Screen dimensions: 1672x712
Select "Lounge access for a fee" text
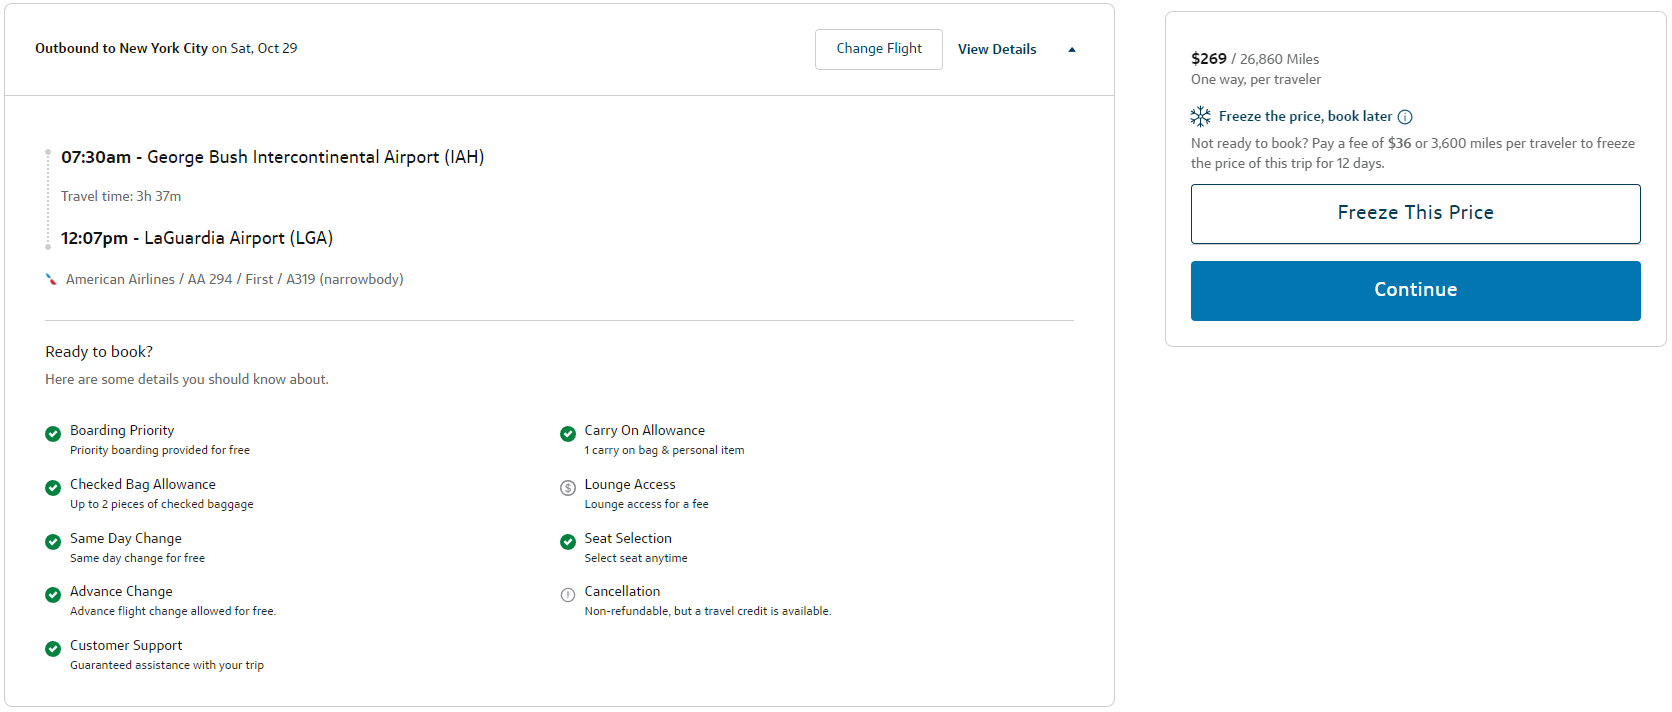[x=647, y=504]
